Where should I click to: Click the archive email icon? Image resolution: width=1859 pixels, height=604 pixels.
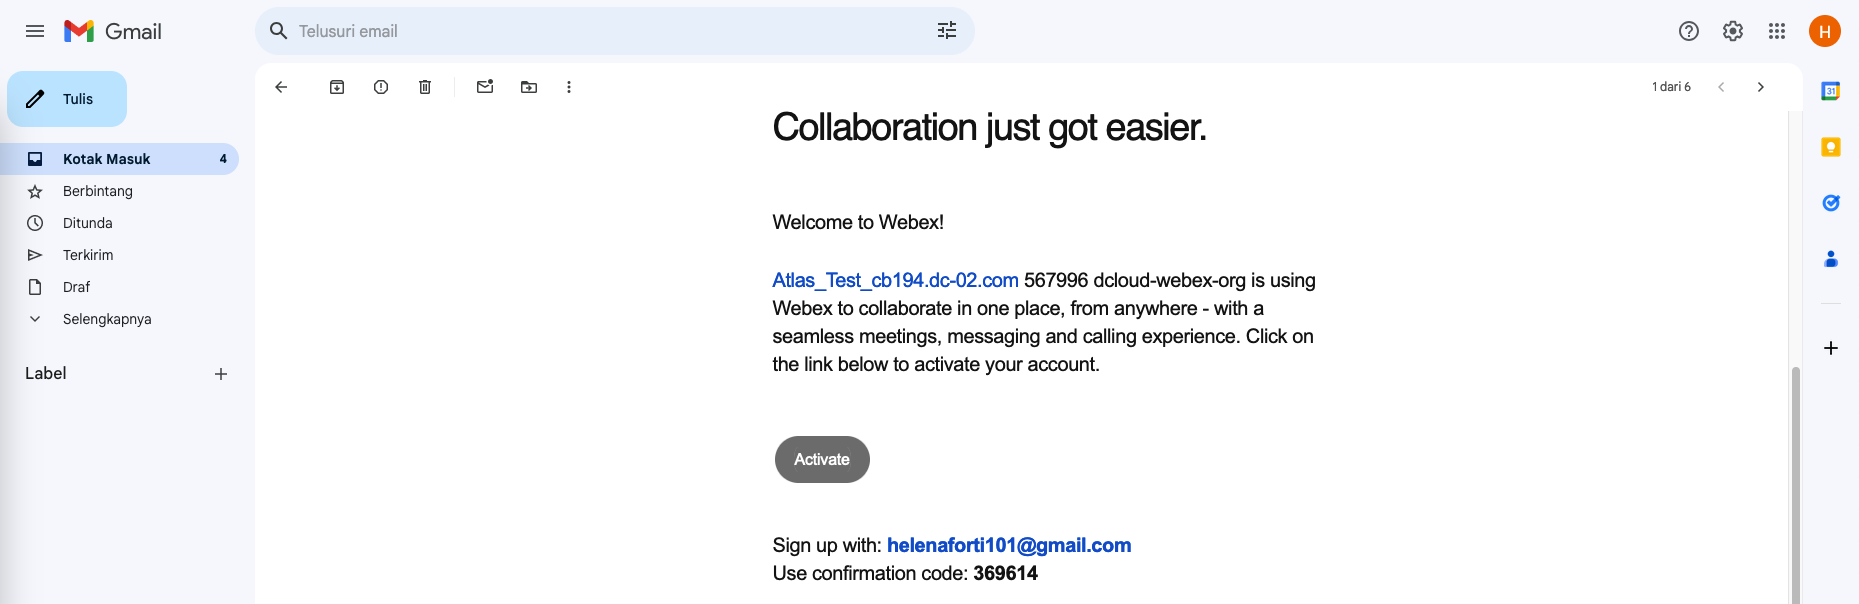point(337,87)
